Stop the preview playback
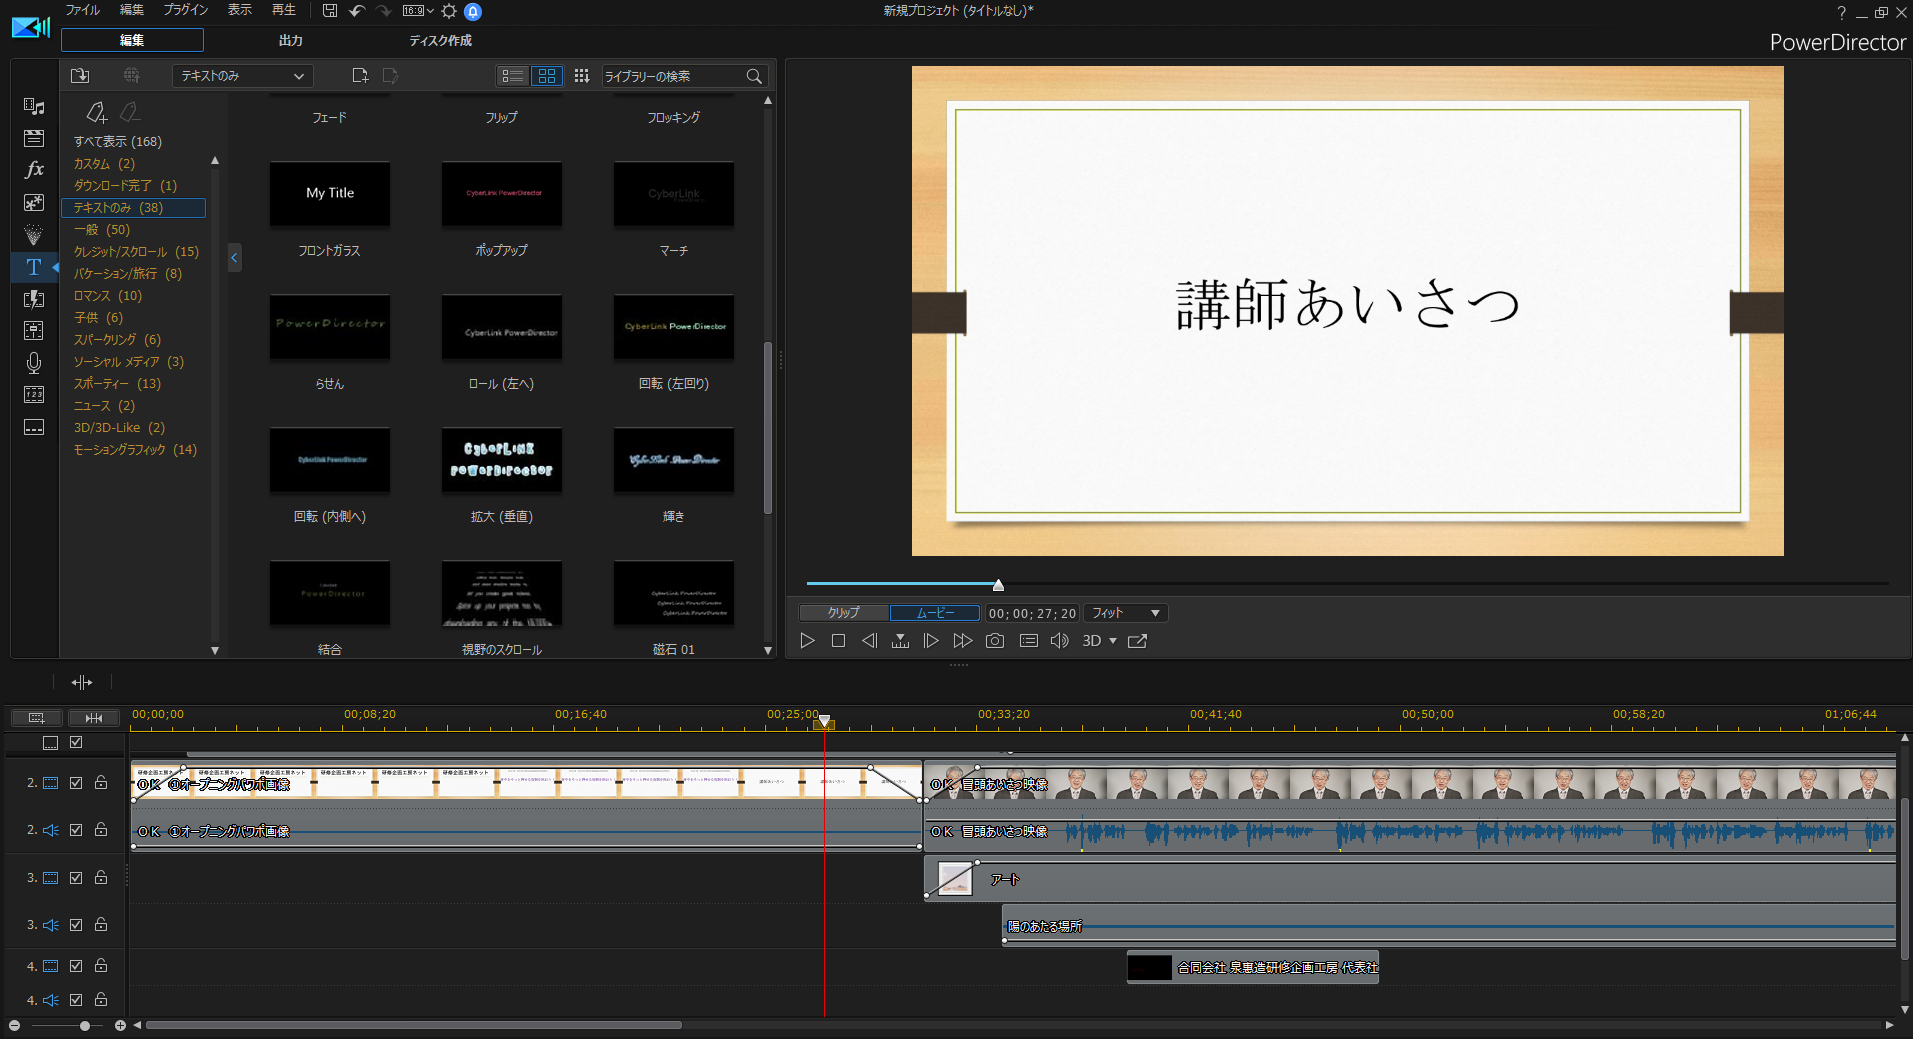The height and width of the screenshot is (1039, 1913). pos(839,641)
